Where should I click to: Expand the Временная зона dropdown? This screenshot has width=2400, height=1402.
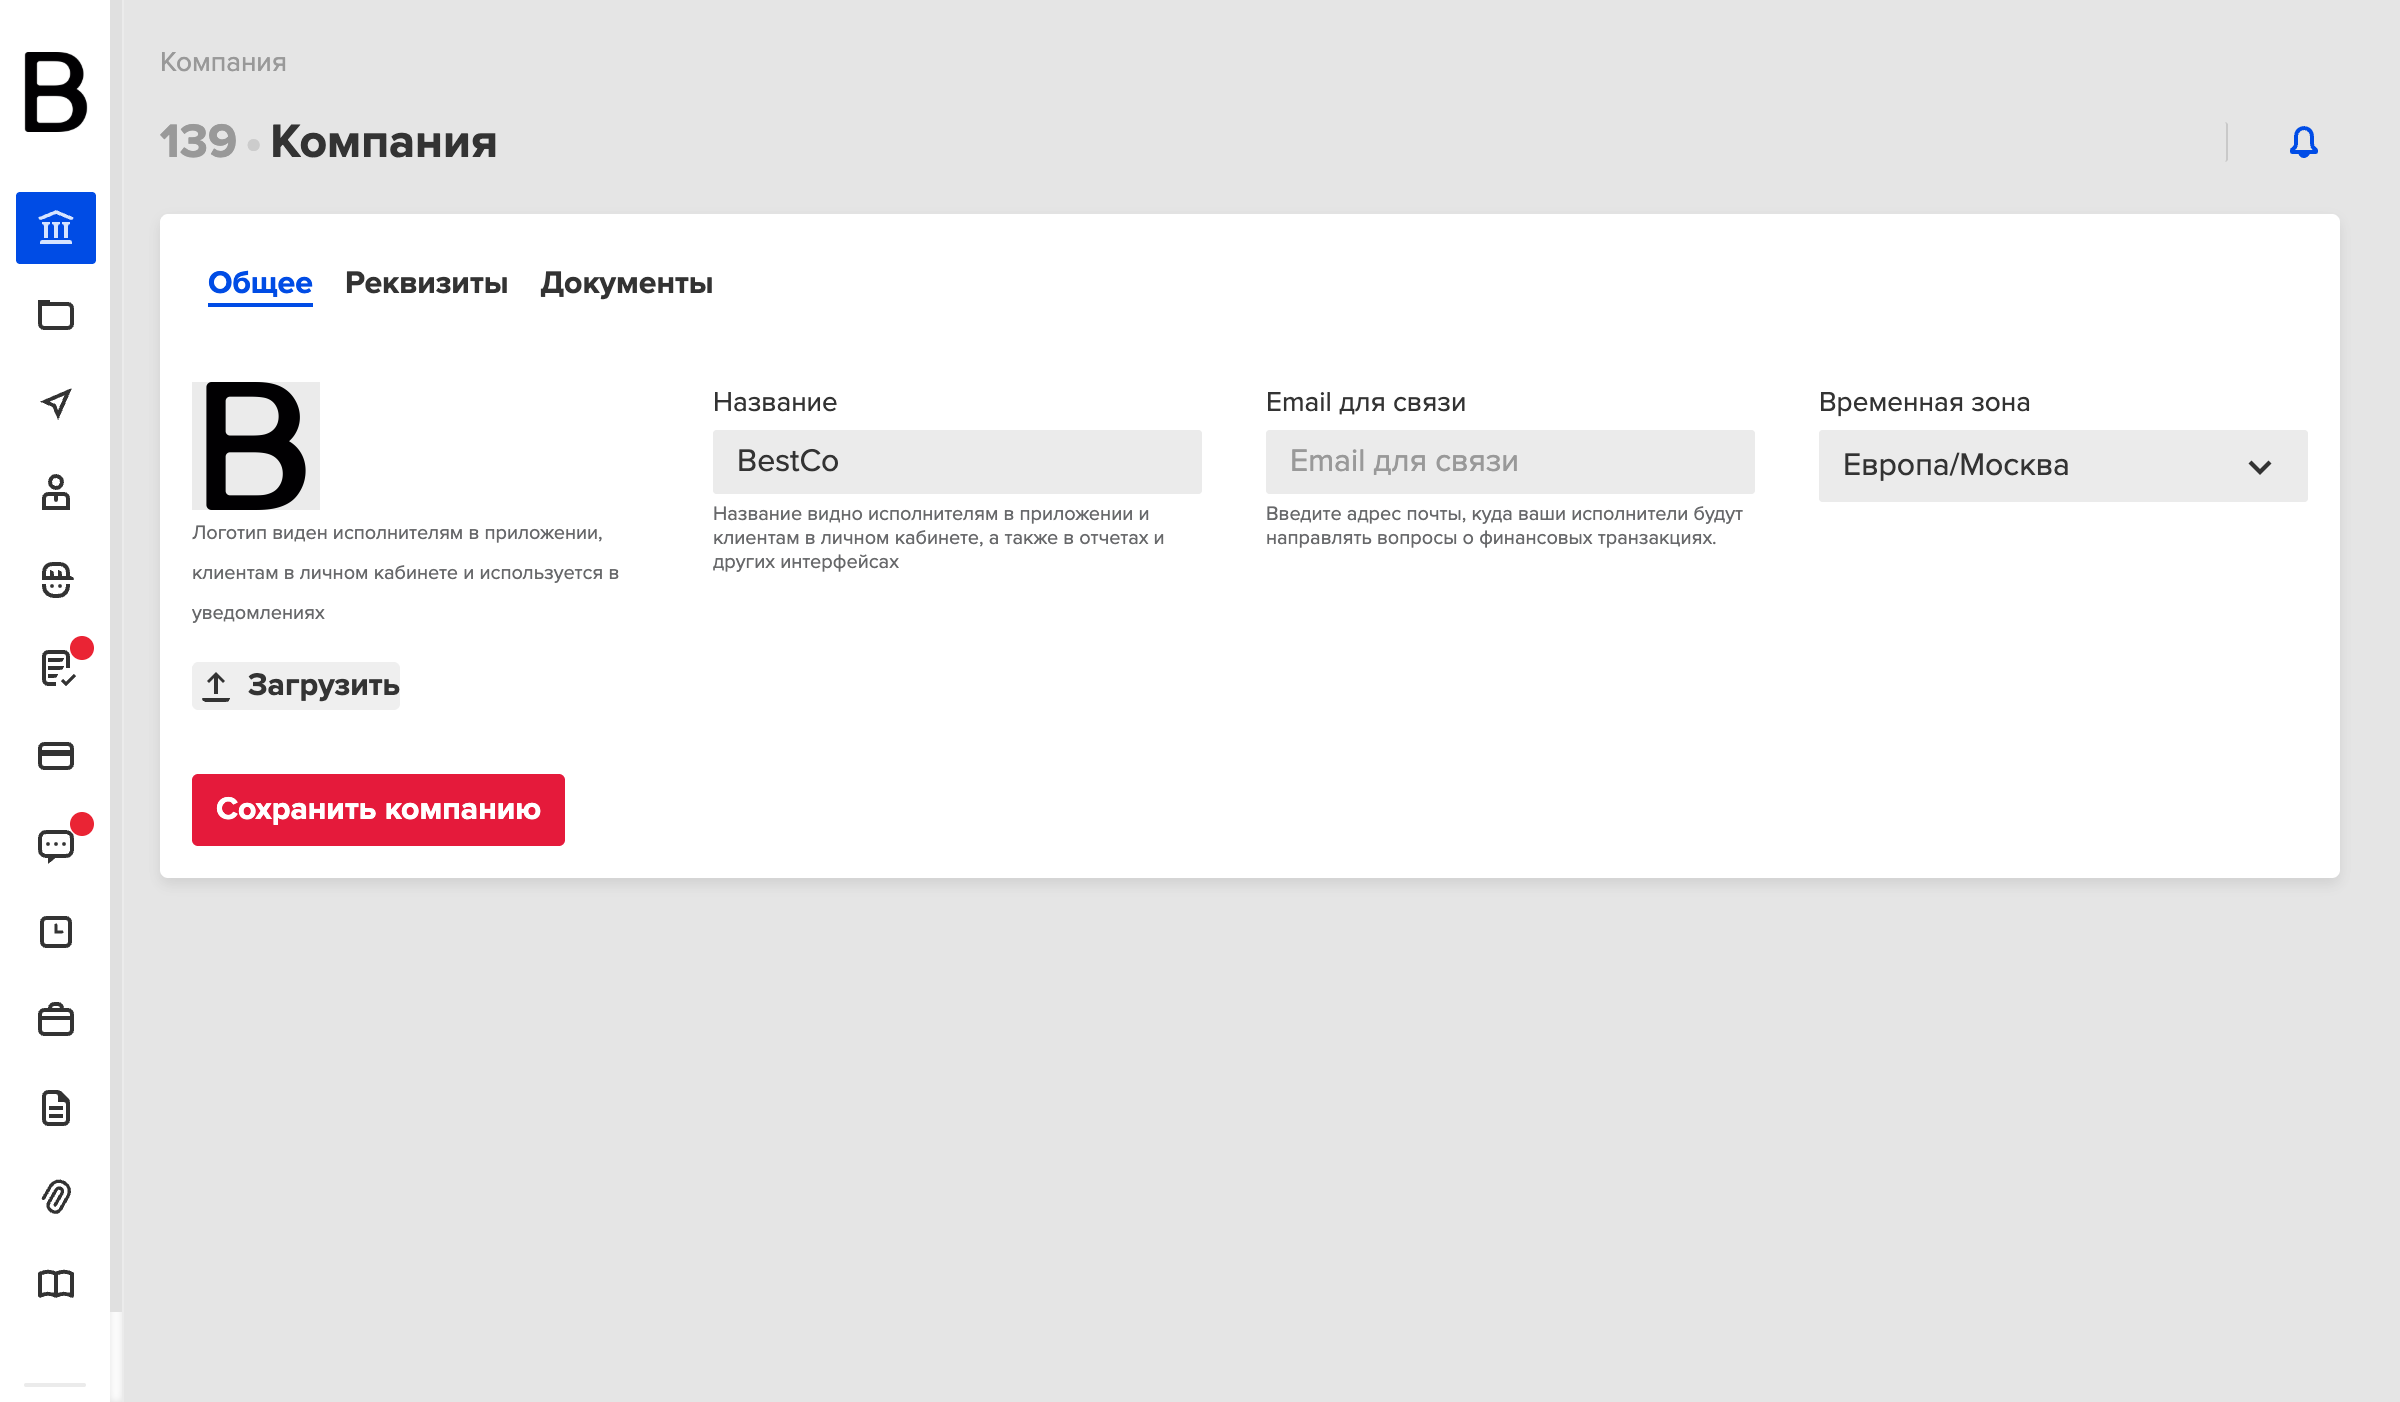tap(2063, 466)
